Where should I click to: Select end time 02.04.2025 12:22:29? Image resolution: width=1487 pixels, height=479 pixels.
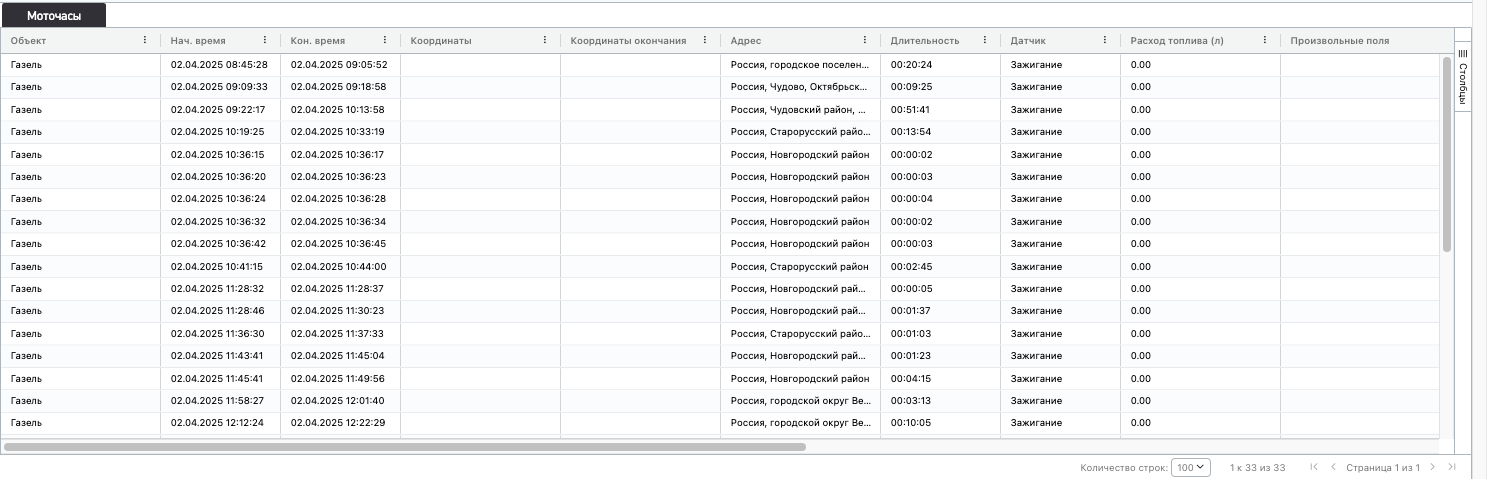click(x=338, y=423)
